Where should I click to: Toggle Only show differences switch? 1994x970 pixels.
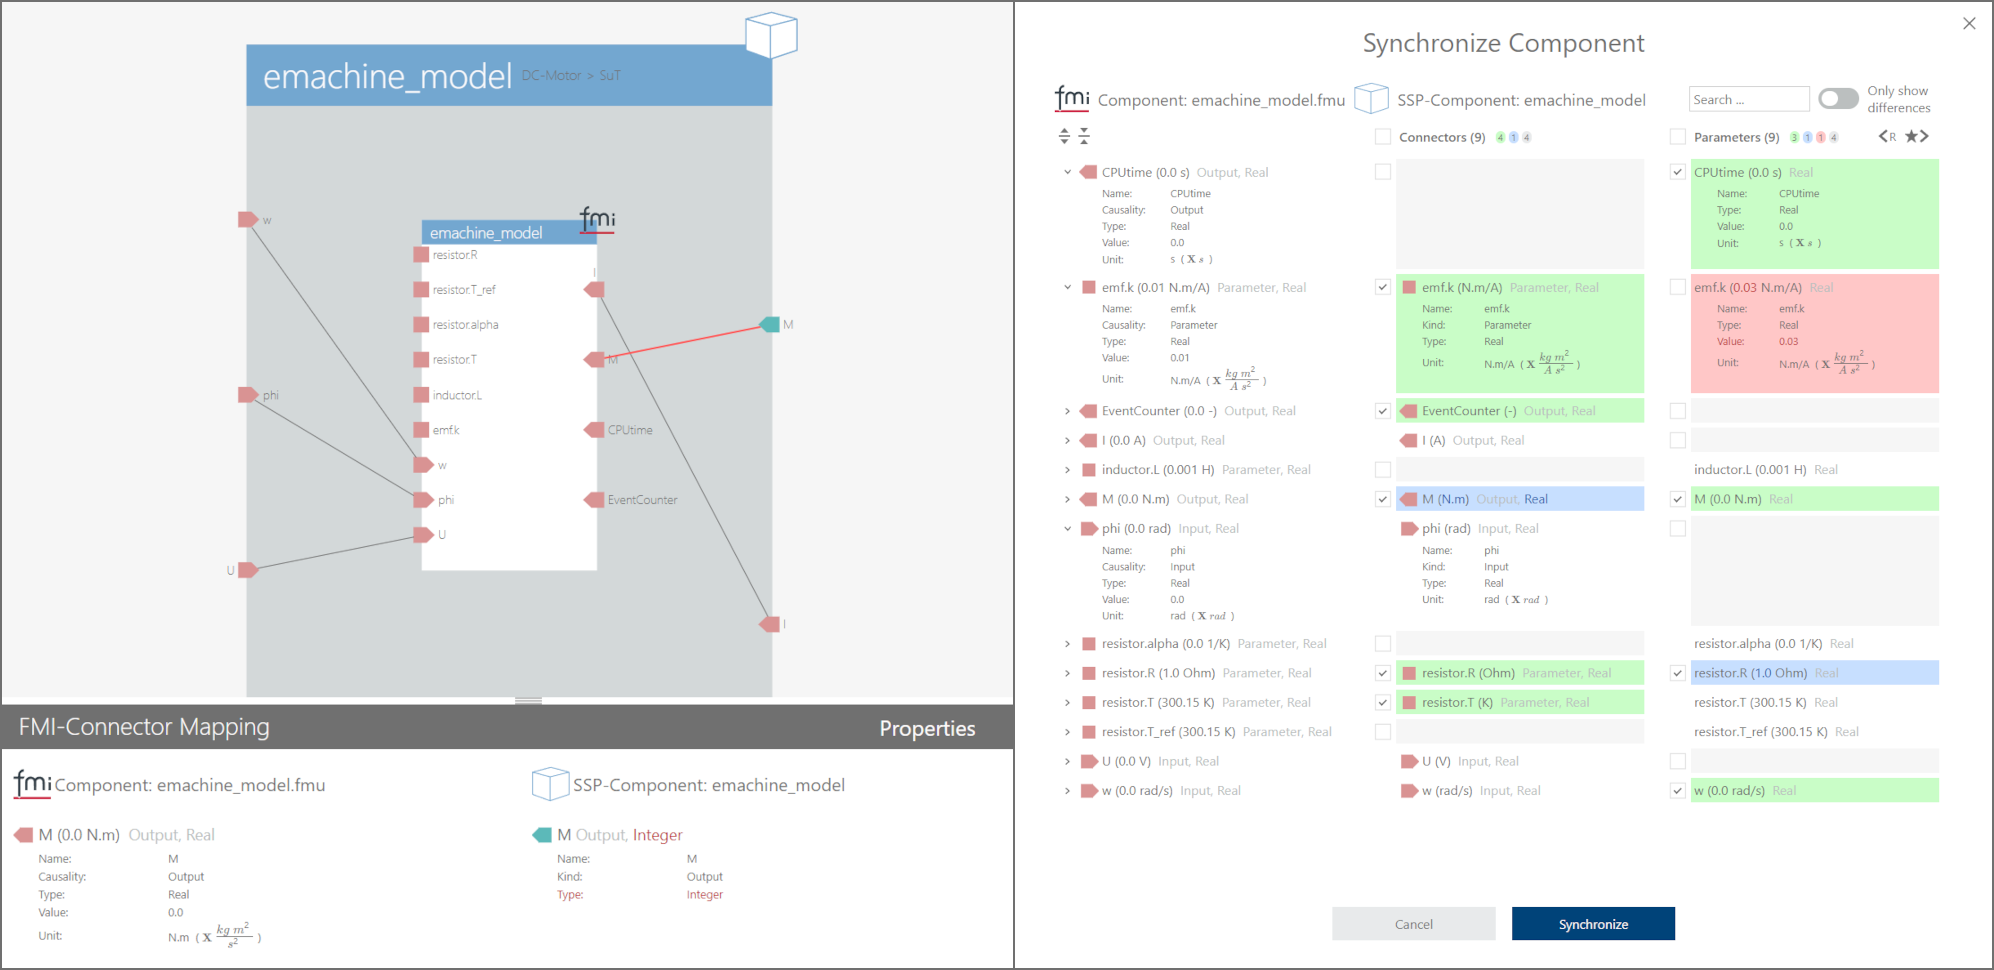[1838, 99]
